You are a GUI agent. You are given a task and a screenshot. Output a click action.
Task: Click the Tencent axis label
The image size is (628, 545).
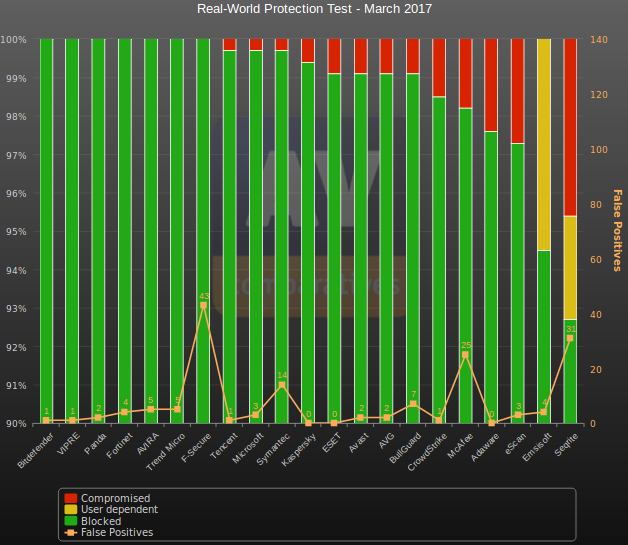pos(224,446)
